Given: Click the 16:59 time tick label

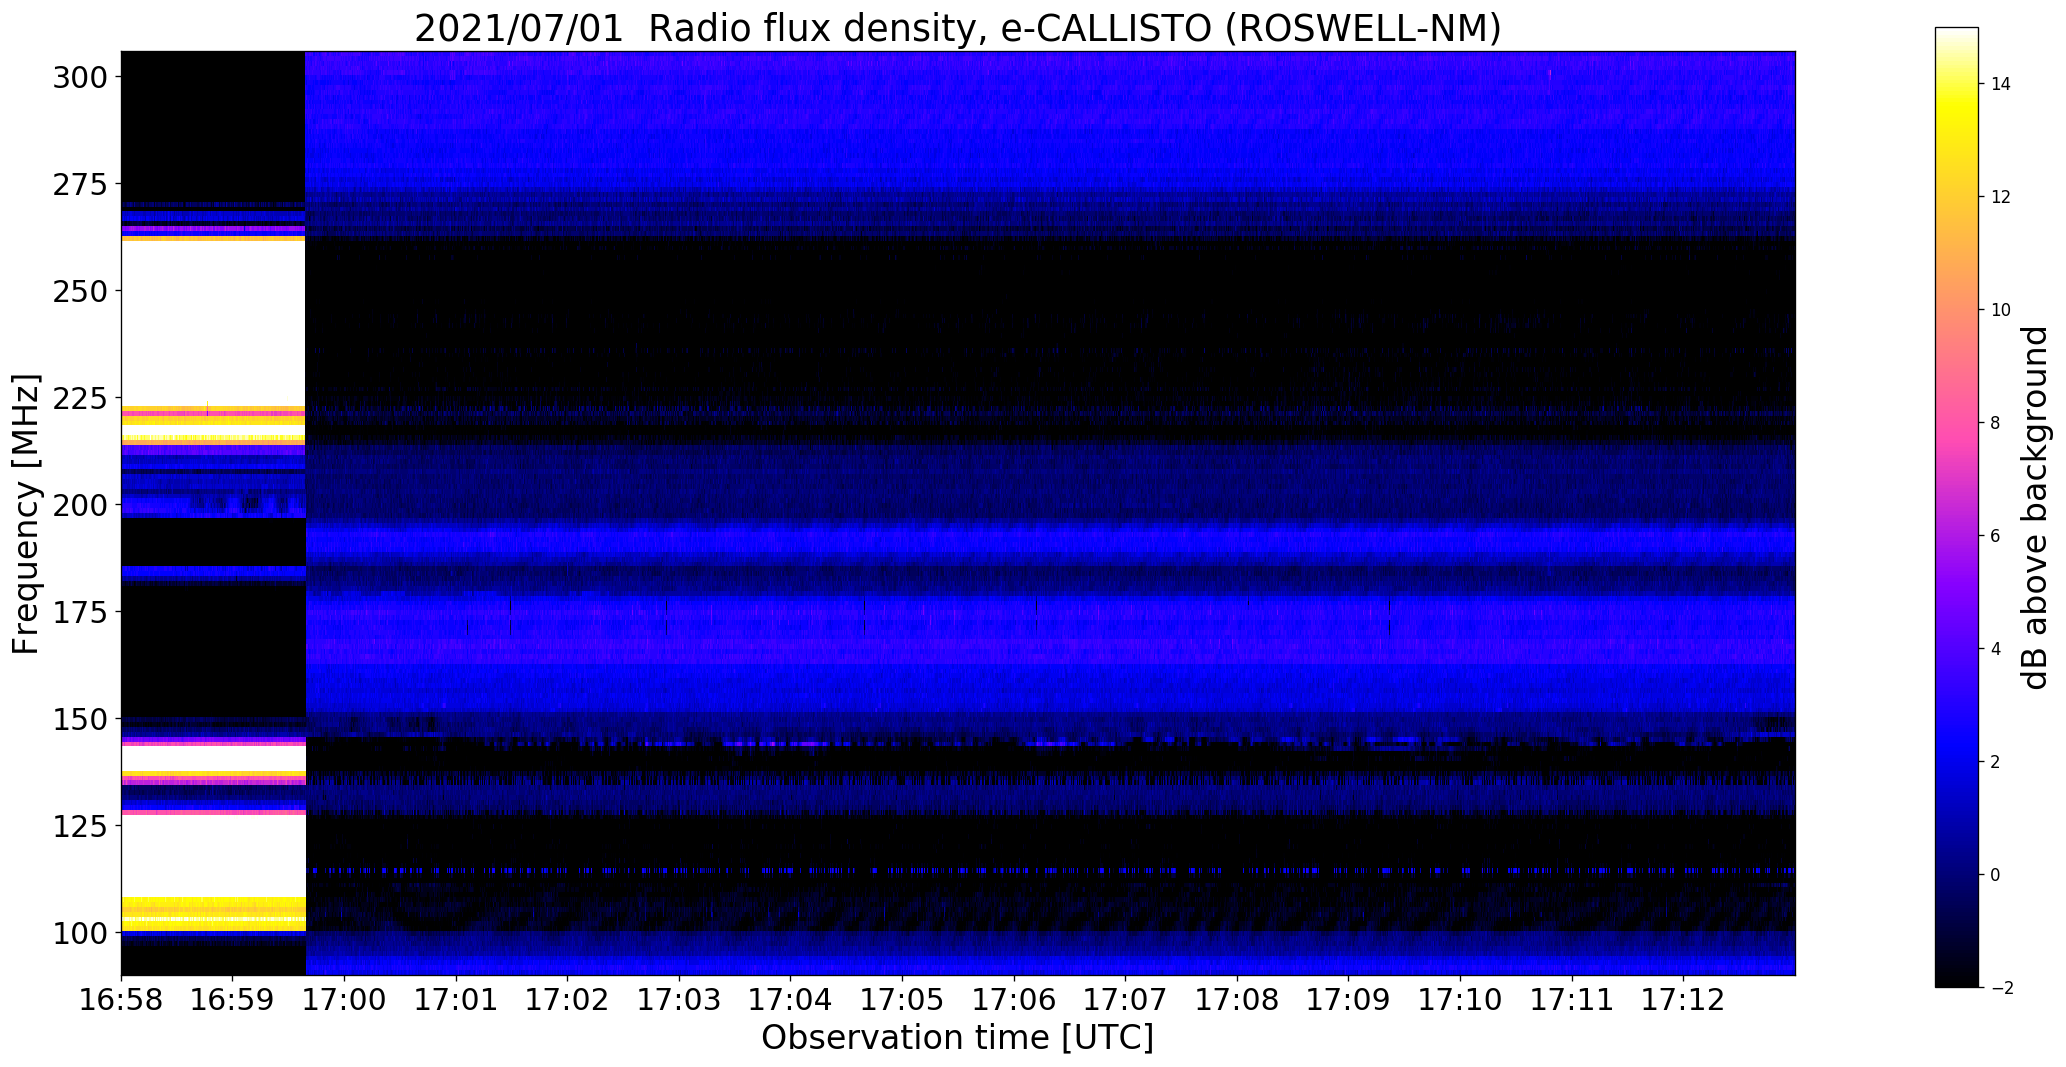Looking at the screenshot, I should point(233,1001).
